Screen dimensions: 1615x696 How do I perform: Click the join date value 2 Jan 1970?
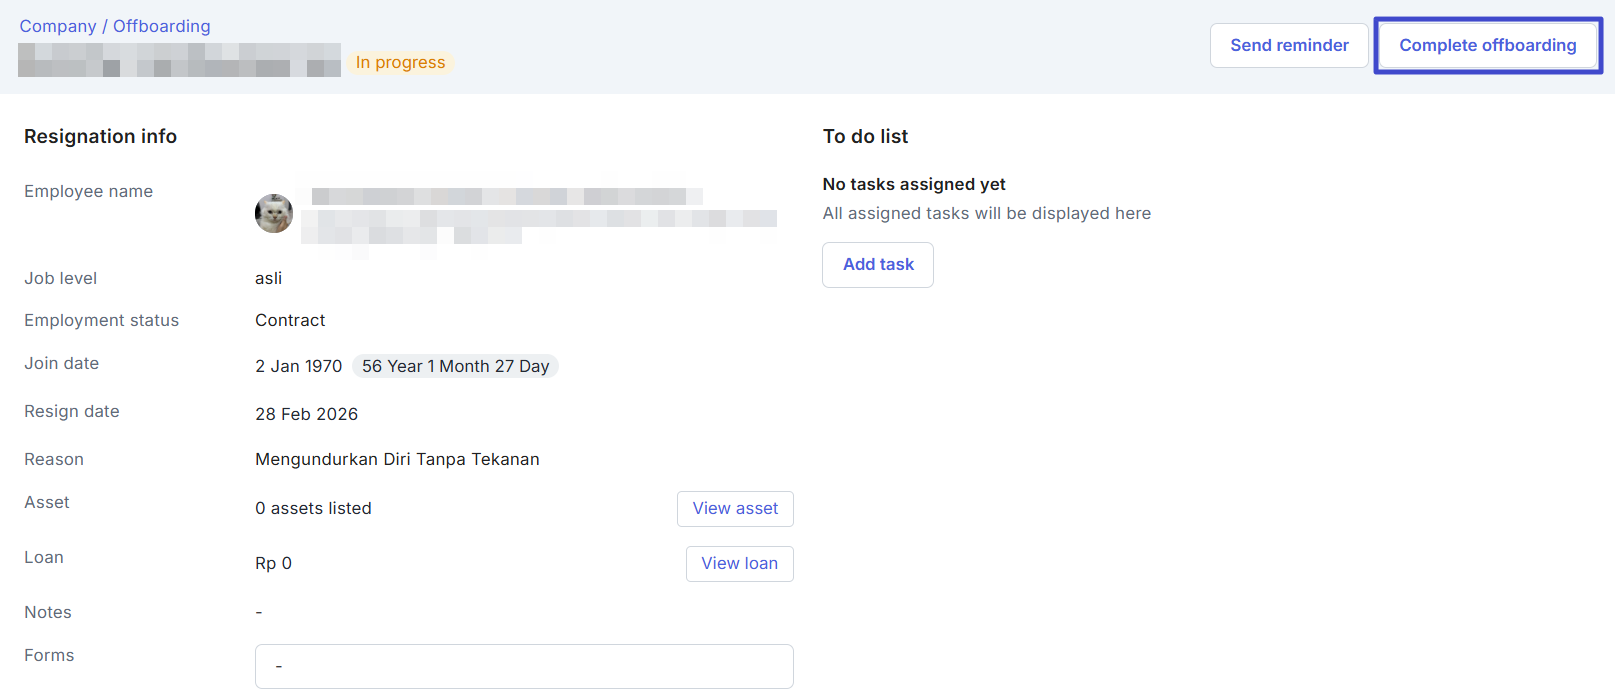pos(298,366)
